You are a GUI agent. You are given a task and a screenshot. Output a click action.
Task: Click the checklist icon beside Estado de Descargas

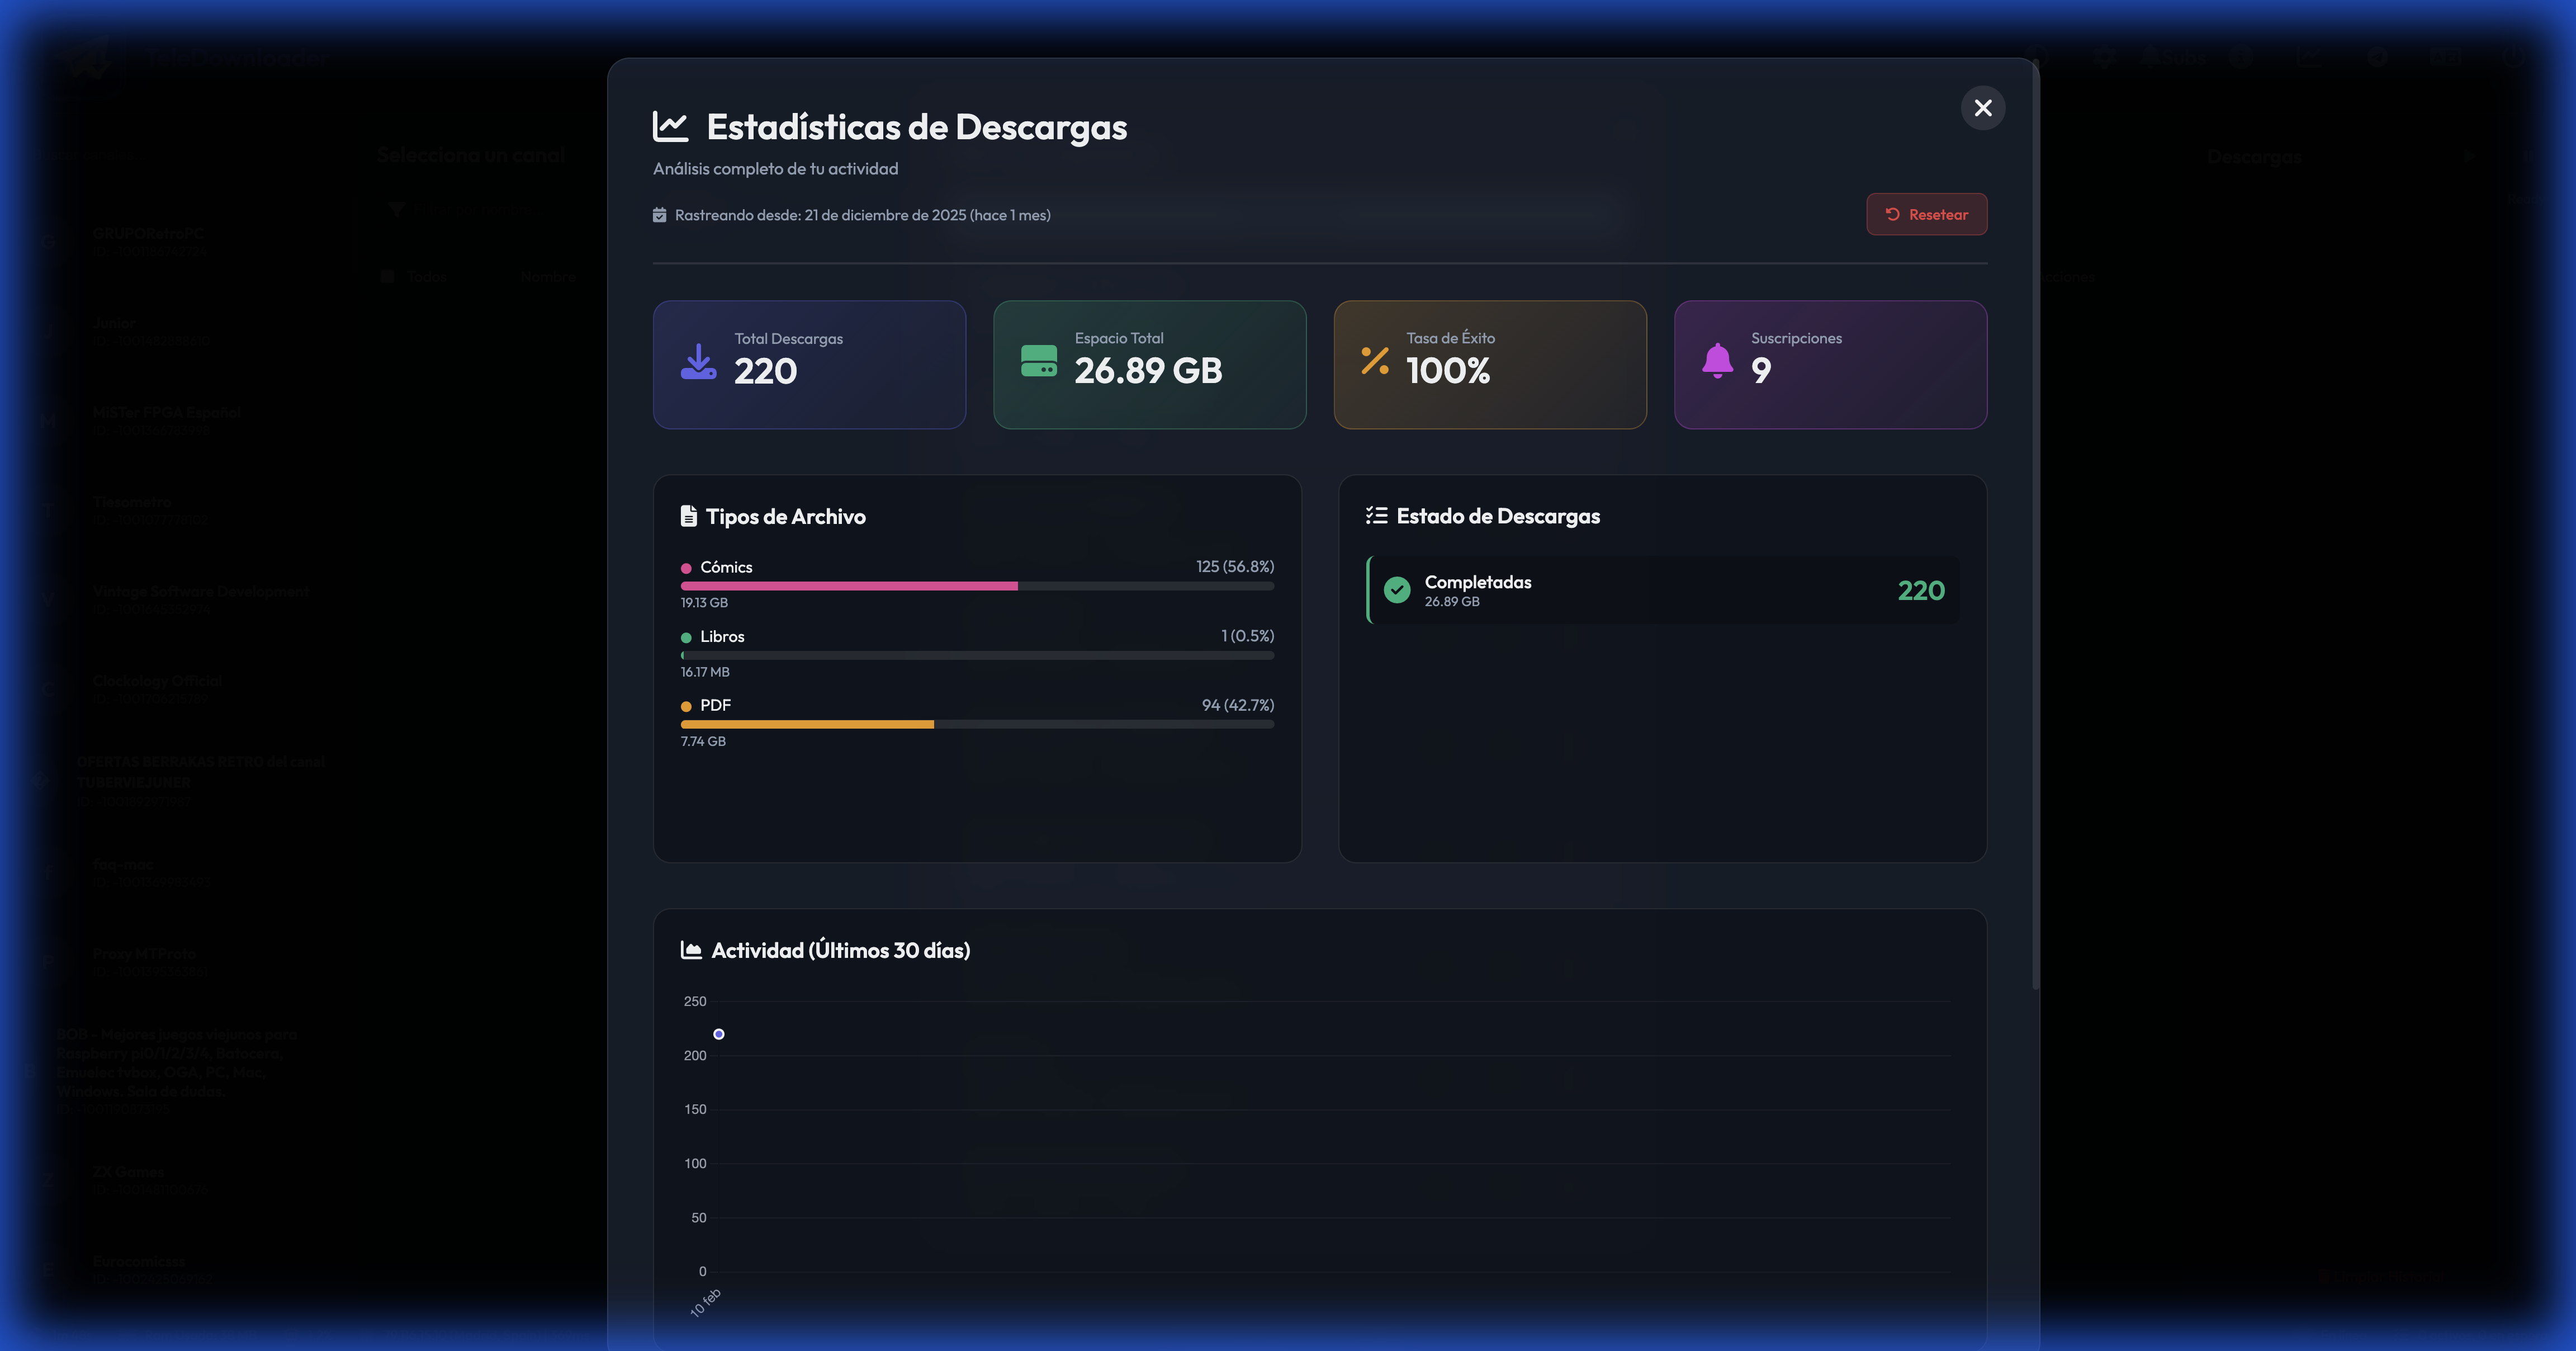pyautogui.click(x=1376, y=516)
